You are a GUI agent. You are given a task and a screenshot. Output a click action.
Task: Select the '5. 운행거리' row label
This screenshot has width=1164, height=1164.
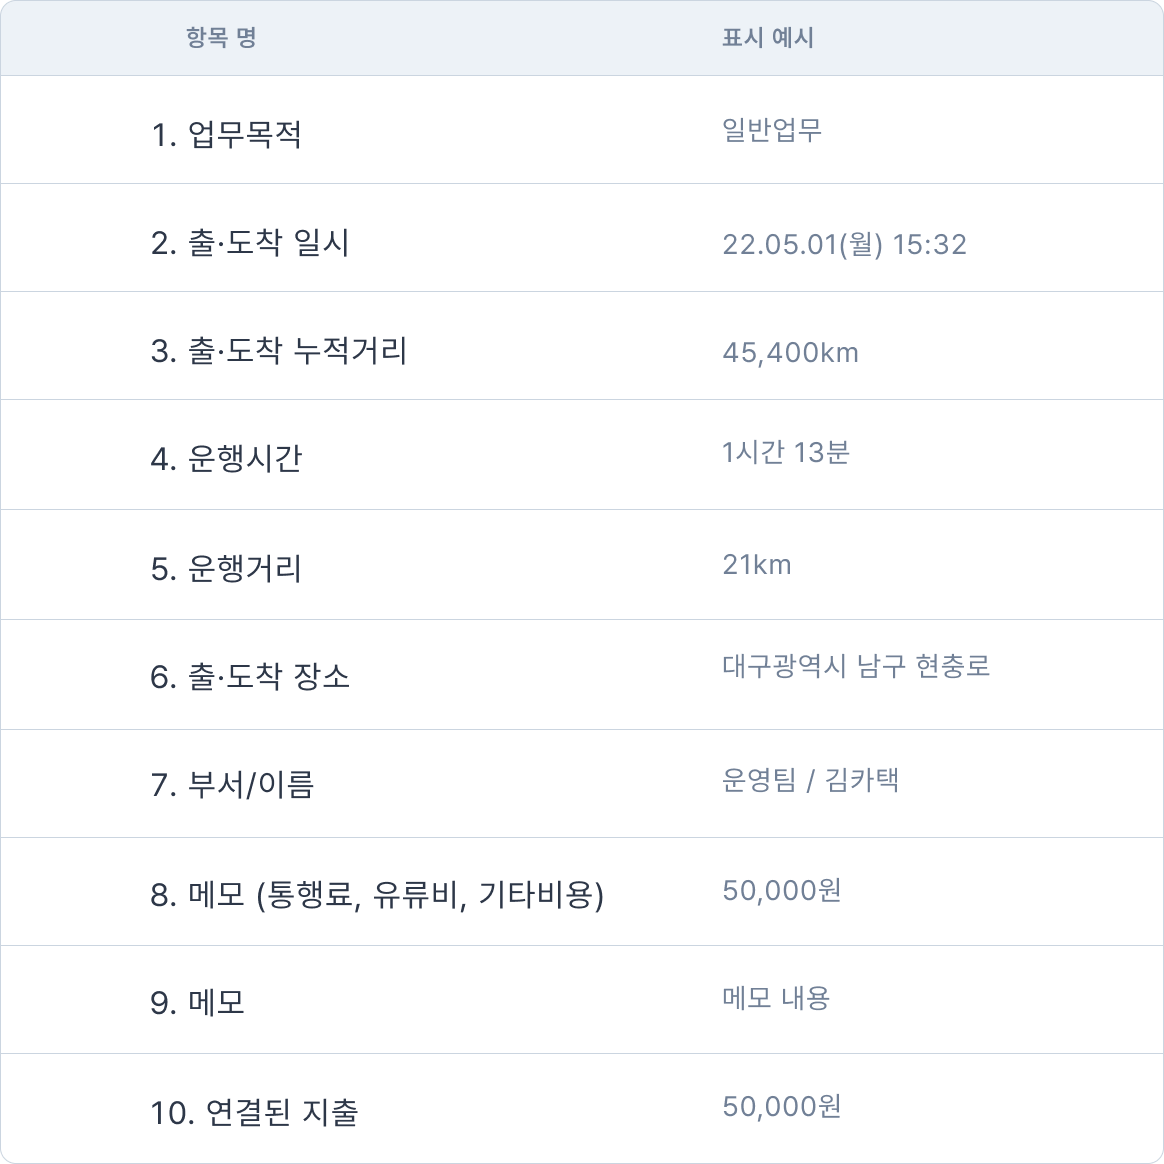226,569
